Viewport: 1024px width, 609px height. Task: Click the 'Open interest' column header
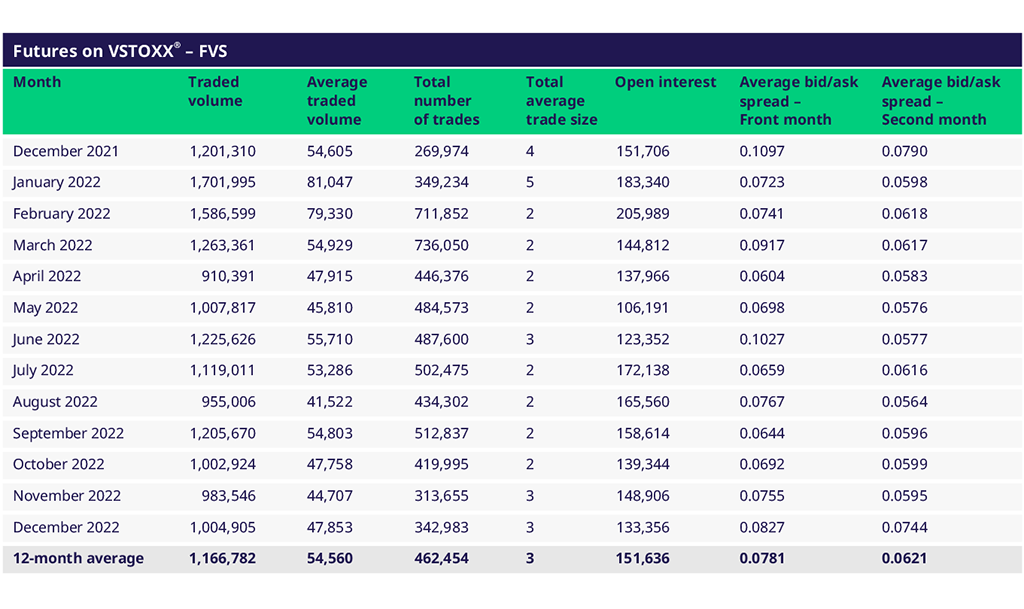665,82
